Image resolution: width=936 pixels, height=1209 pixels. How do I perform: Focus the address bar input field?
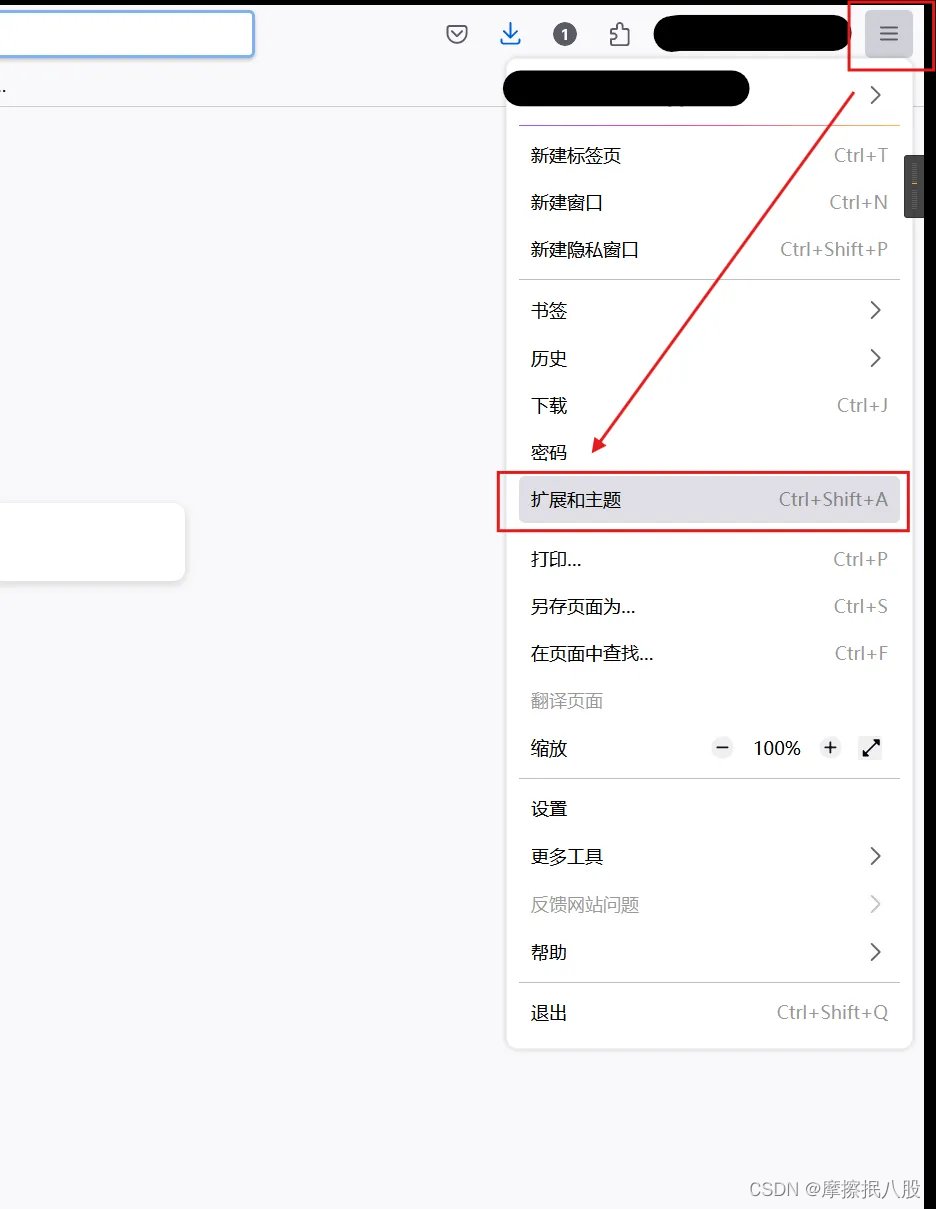(126, 34)
